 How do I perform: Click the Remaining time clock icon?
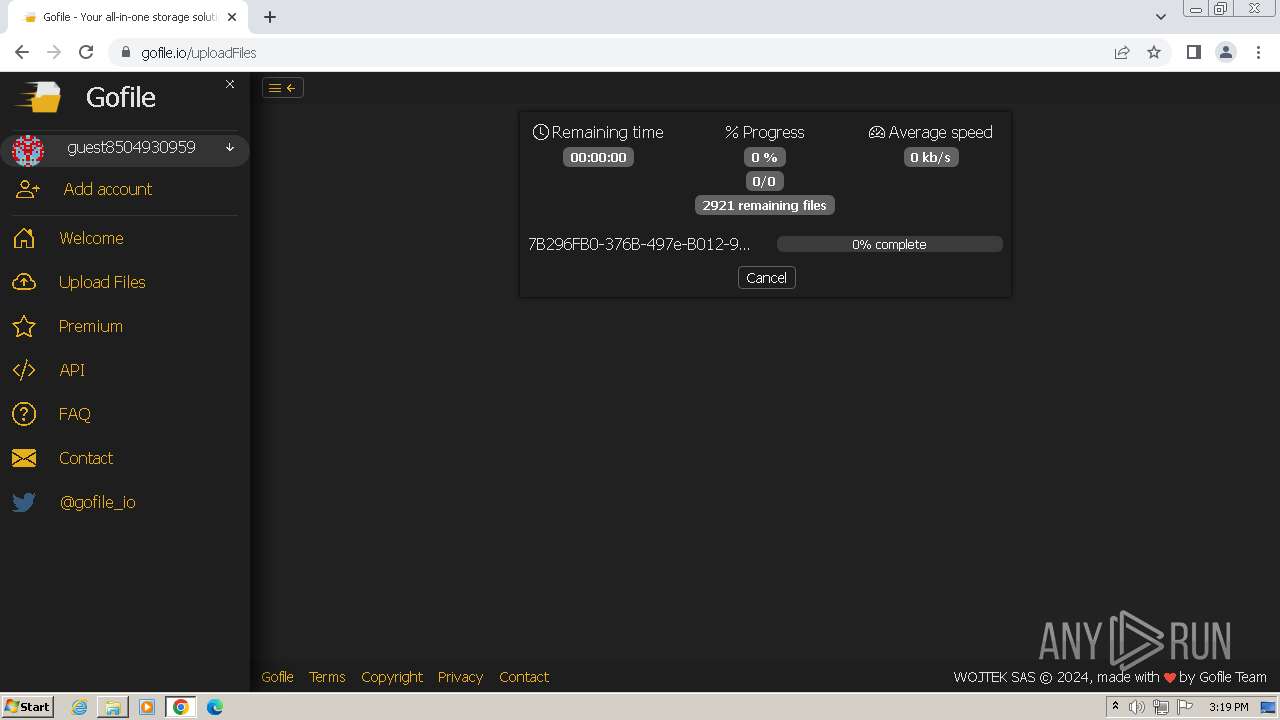coord(541,132)
